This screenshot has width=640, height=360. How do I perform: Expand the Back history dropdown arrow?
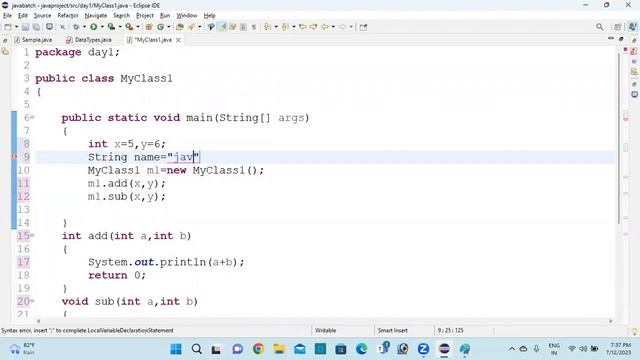tap(333, 27)
